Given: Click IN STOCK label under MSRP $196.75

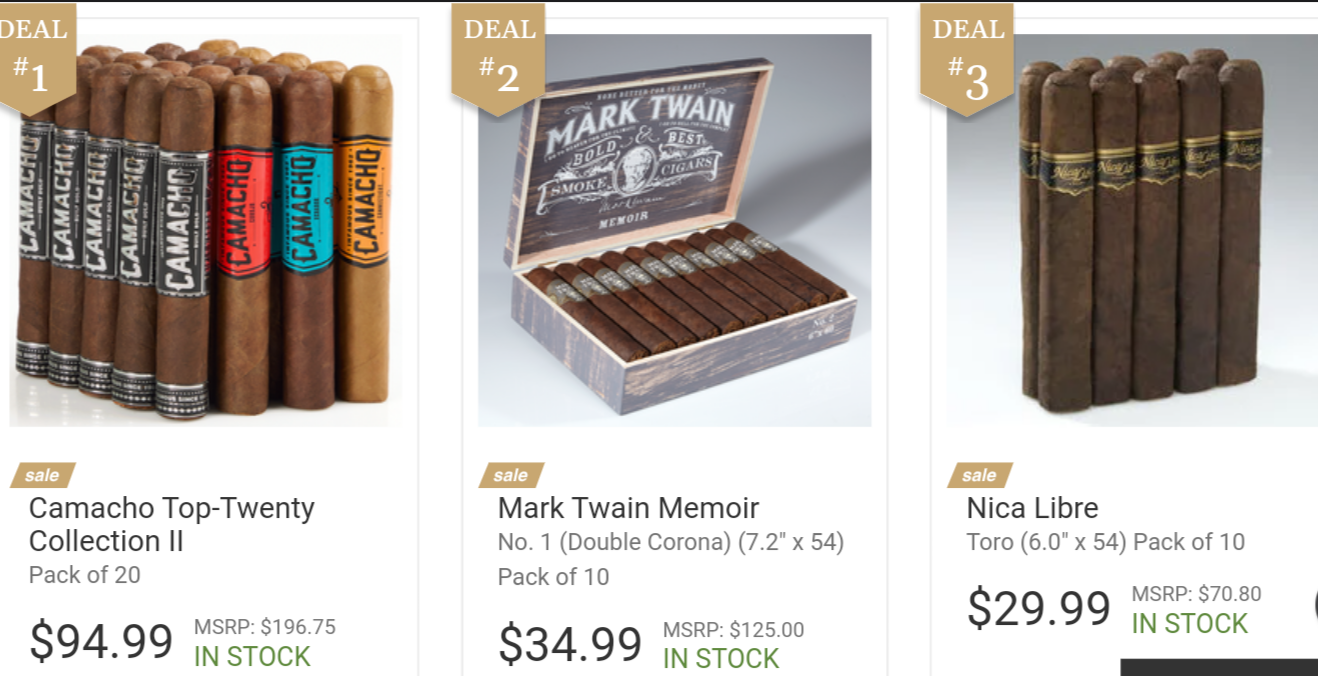Looking at the screenshot, I should click(x=252, y=656).
